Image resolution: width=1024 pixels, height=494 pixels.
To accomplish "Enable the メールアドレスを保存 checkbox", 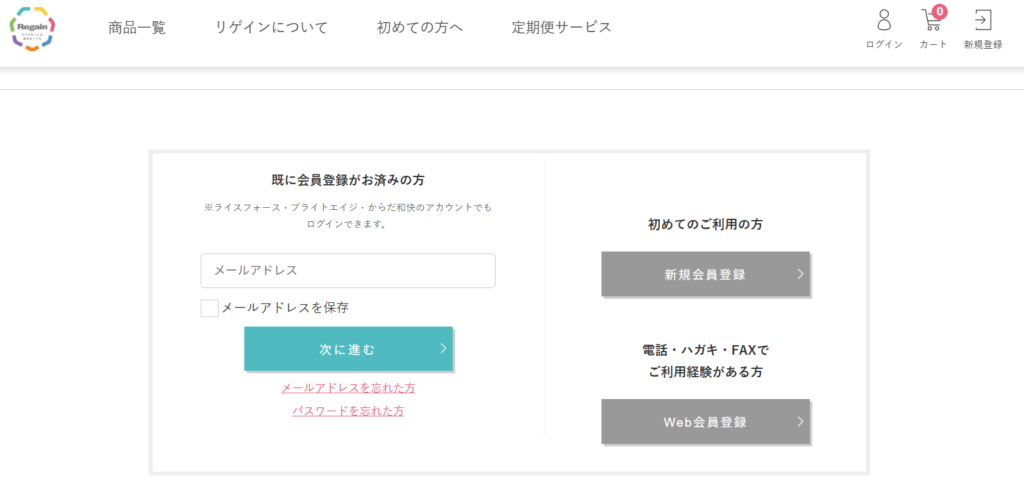I will point(210,308).
